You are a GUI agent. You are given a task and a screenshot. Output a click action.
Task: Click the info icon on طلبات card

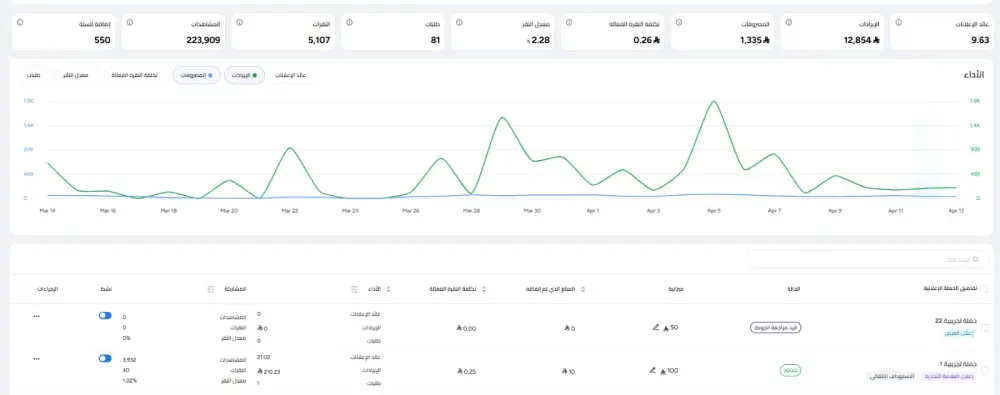click(349, 22)
